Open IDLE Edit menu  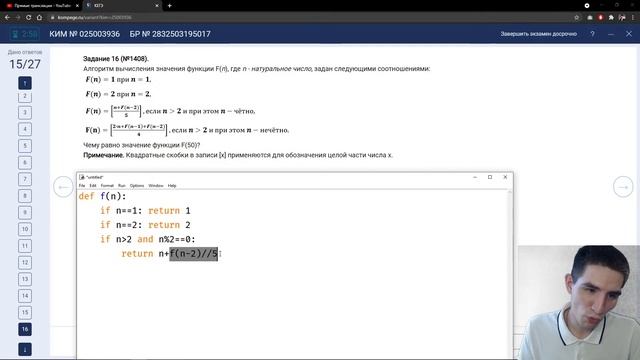[93, 186]
